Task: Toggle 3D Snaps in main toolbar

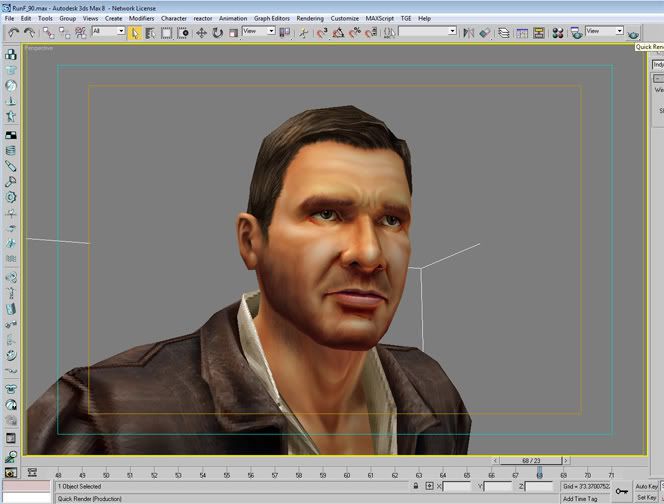Action: coord(322,32)
